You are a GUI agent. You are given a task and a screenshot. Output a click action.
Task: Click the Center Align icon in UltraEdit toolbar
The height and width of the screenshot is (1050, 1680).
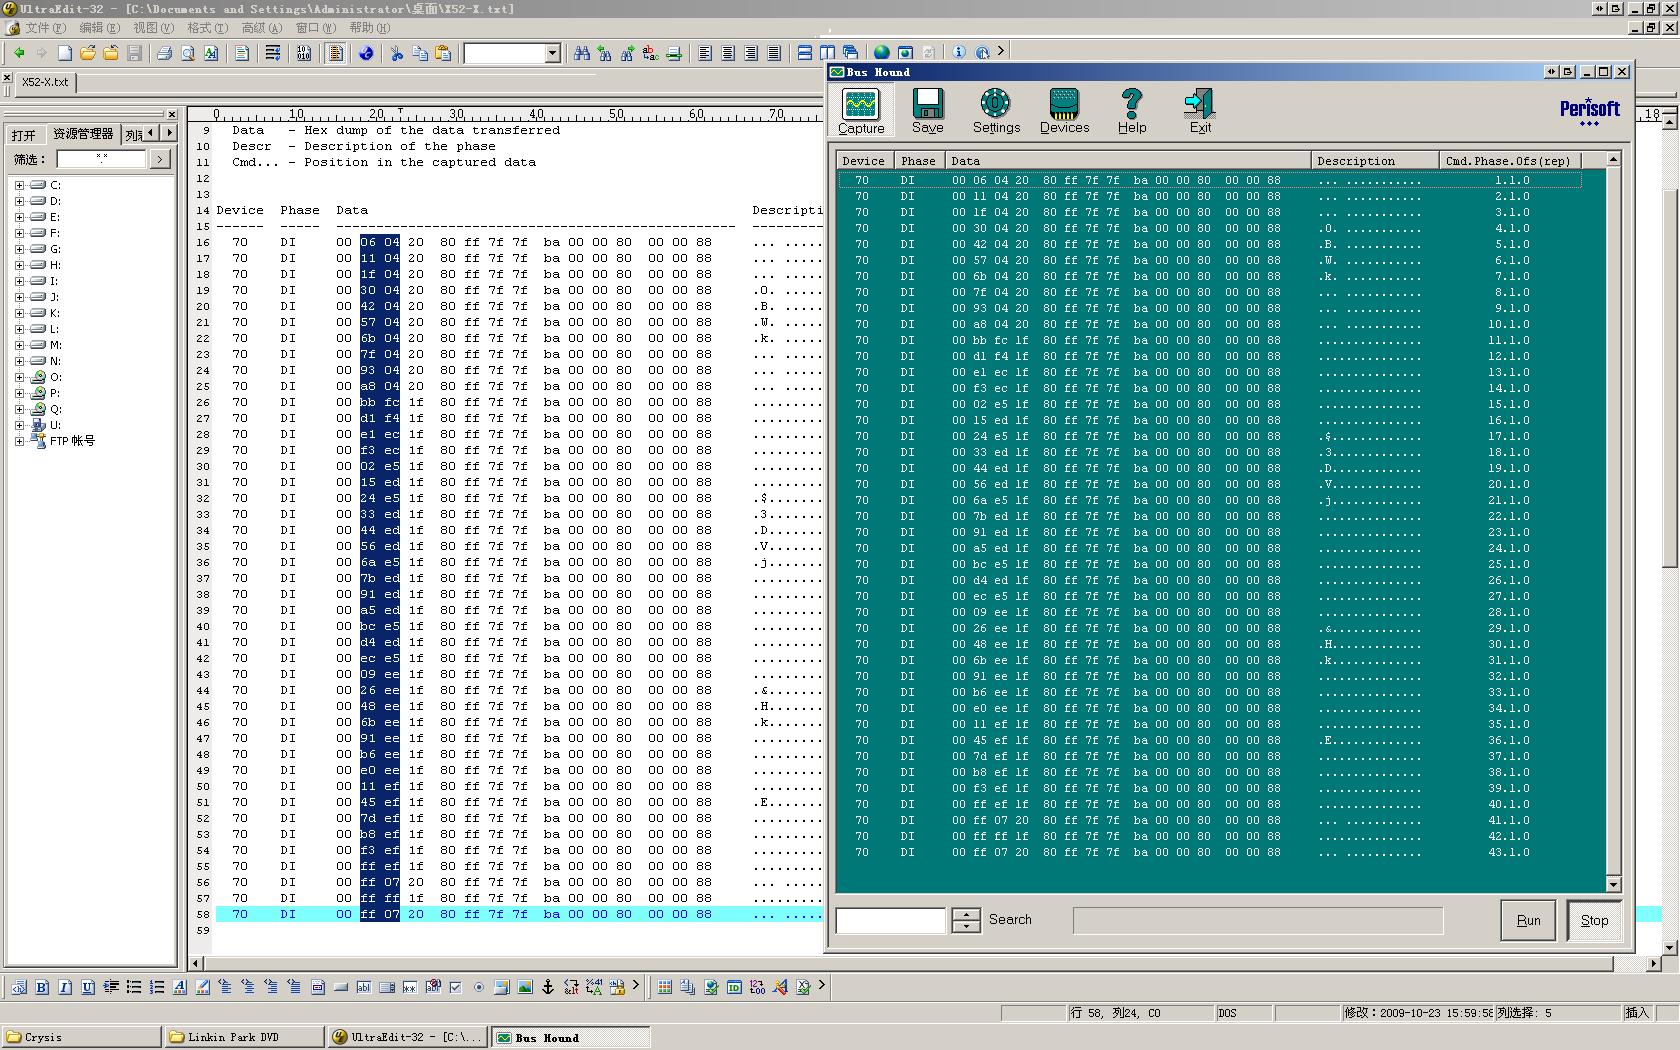[x=728, y=53]
